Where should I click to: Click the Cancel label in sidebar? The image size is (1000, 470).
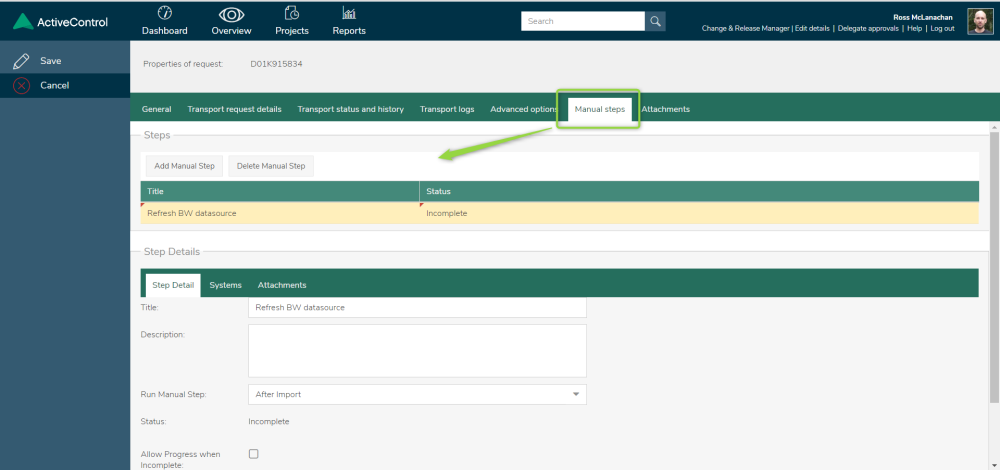[55, 85]
